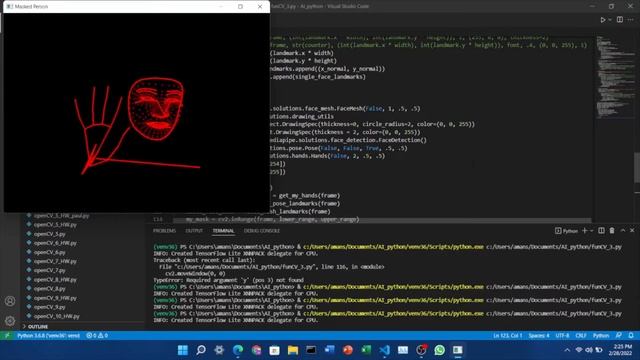Close the terminal panel with the X
This screenshot has height=360, width=640.
point(632,231)
